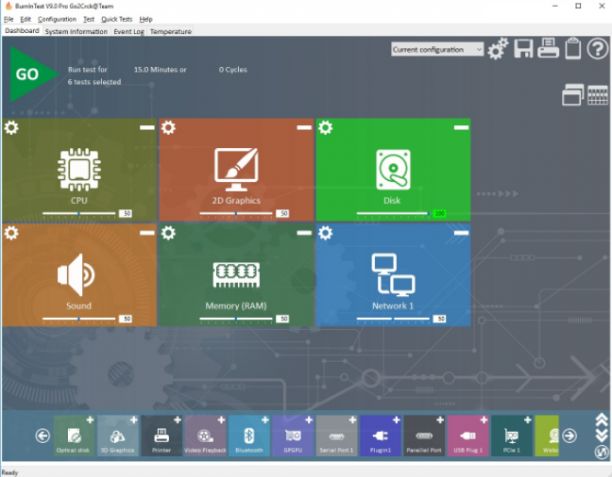The width and height of the screenshot is (612, 477).
Task: Open the Configuration menu
Action: (x=57, y=19)
